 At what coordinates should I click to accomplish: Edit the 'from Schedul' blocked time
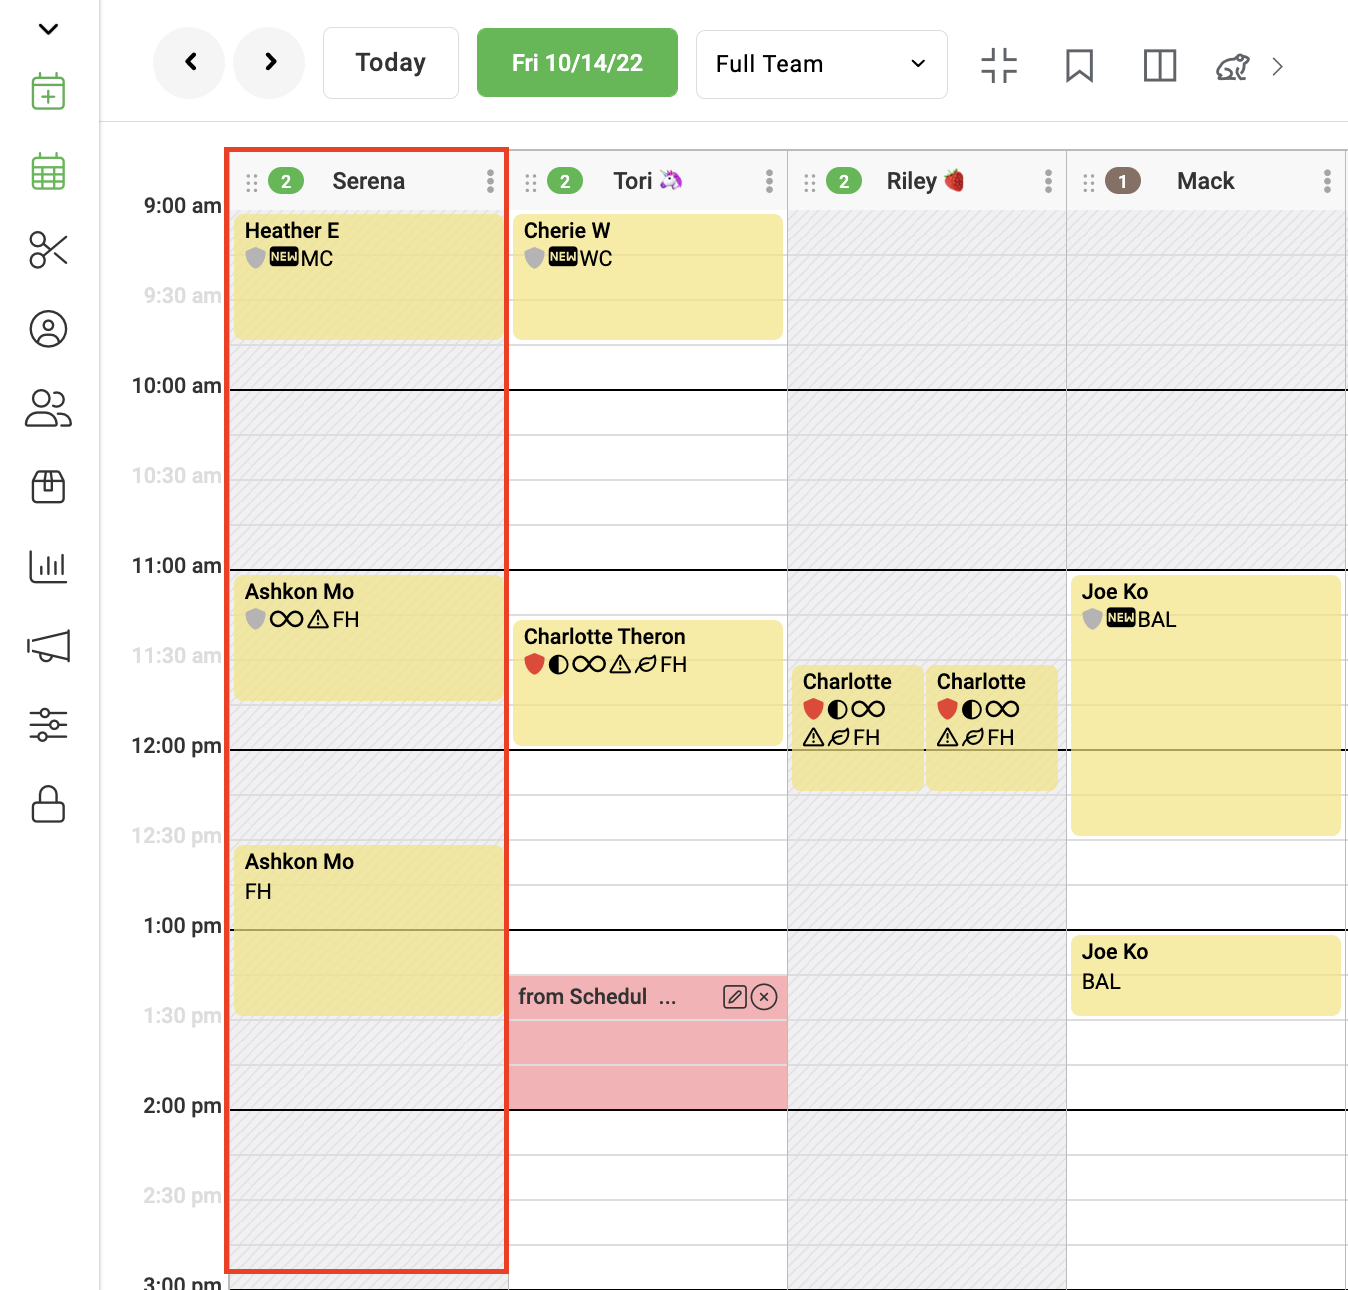pos(735,997)
